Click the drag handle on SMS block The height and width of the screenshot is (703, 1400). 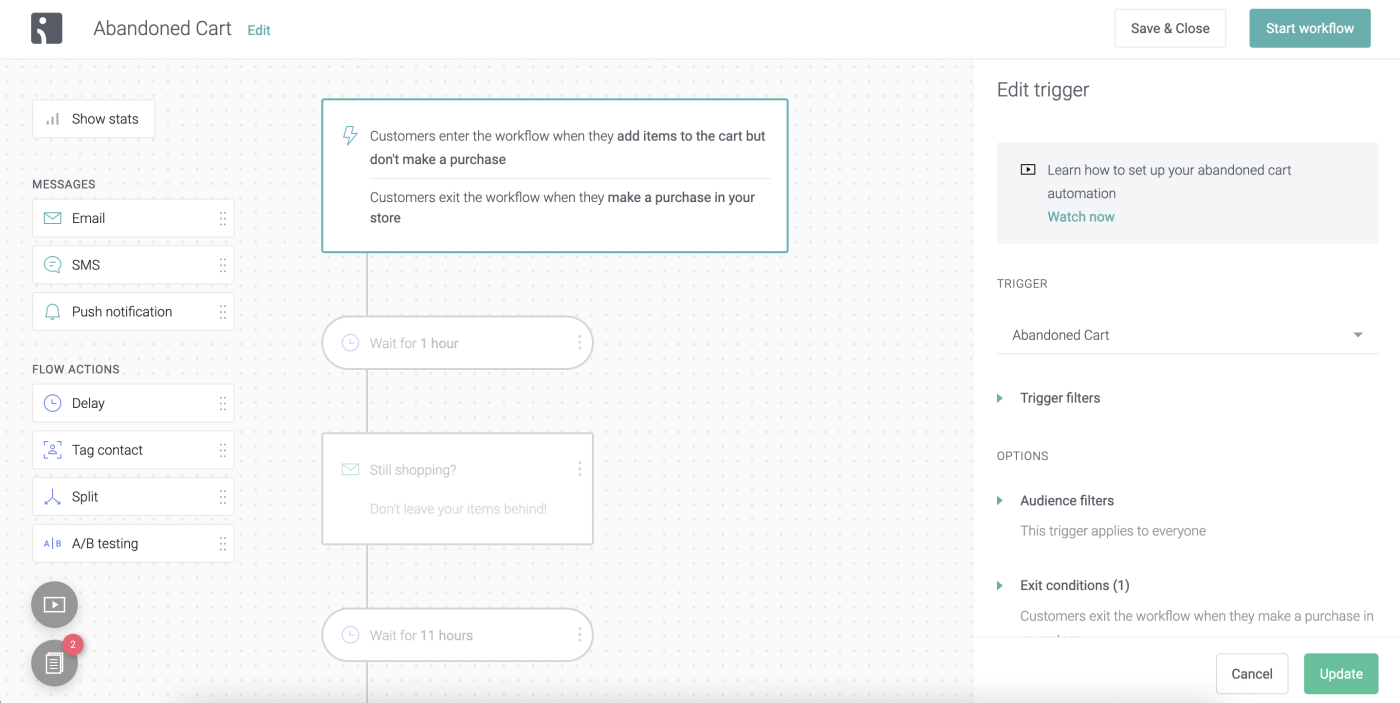(x=222, y=265)
